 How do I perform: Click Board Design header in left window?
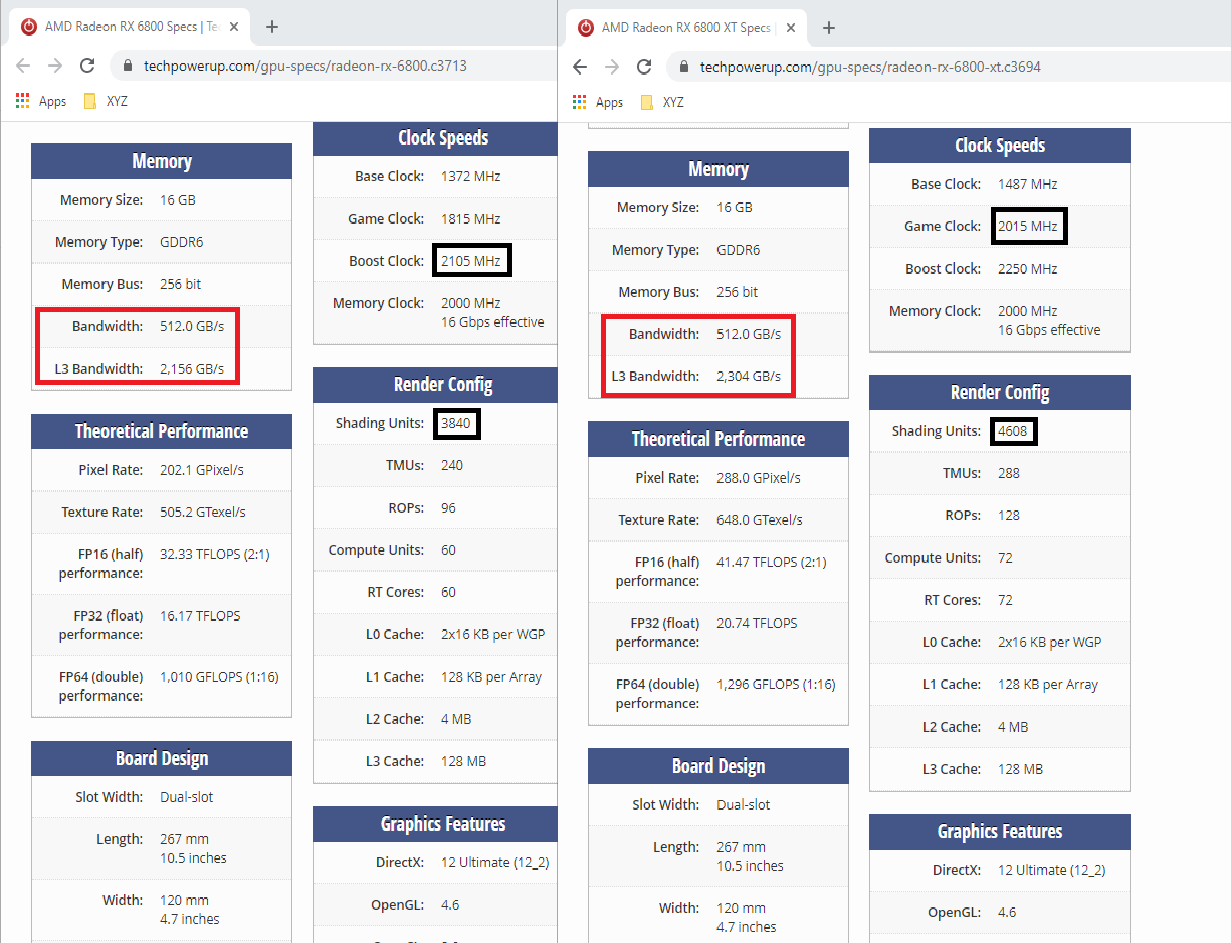162,758
